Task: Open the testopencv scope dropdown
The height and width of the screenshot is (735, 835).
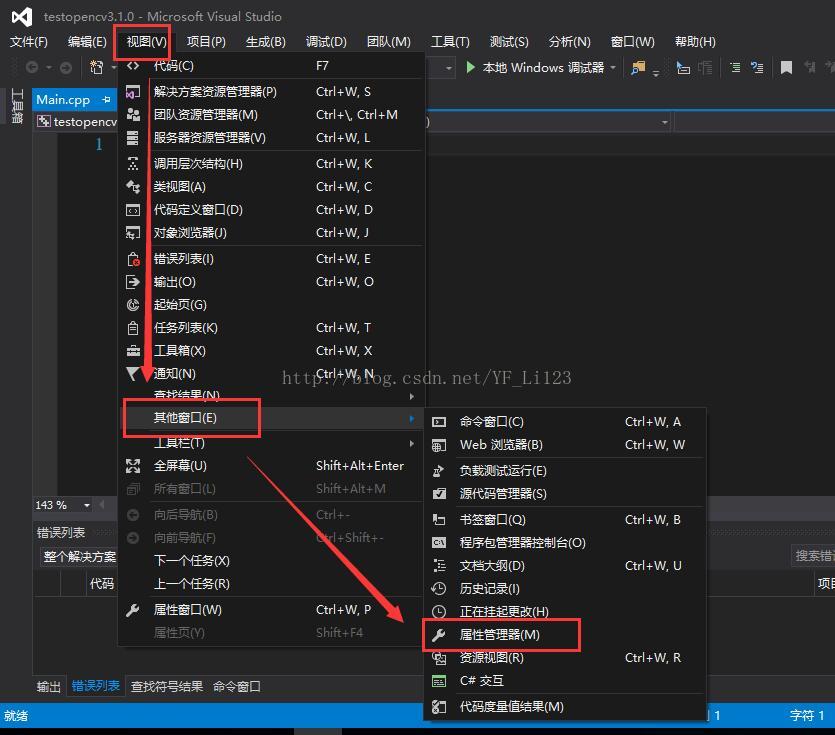Action: tap(78, 122)
